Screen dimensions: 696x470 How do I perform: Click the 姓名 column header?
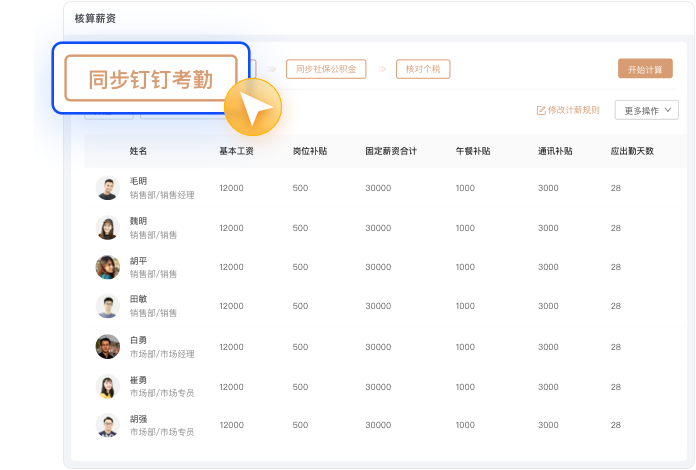[x=138, y=151]
